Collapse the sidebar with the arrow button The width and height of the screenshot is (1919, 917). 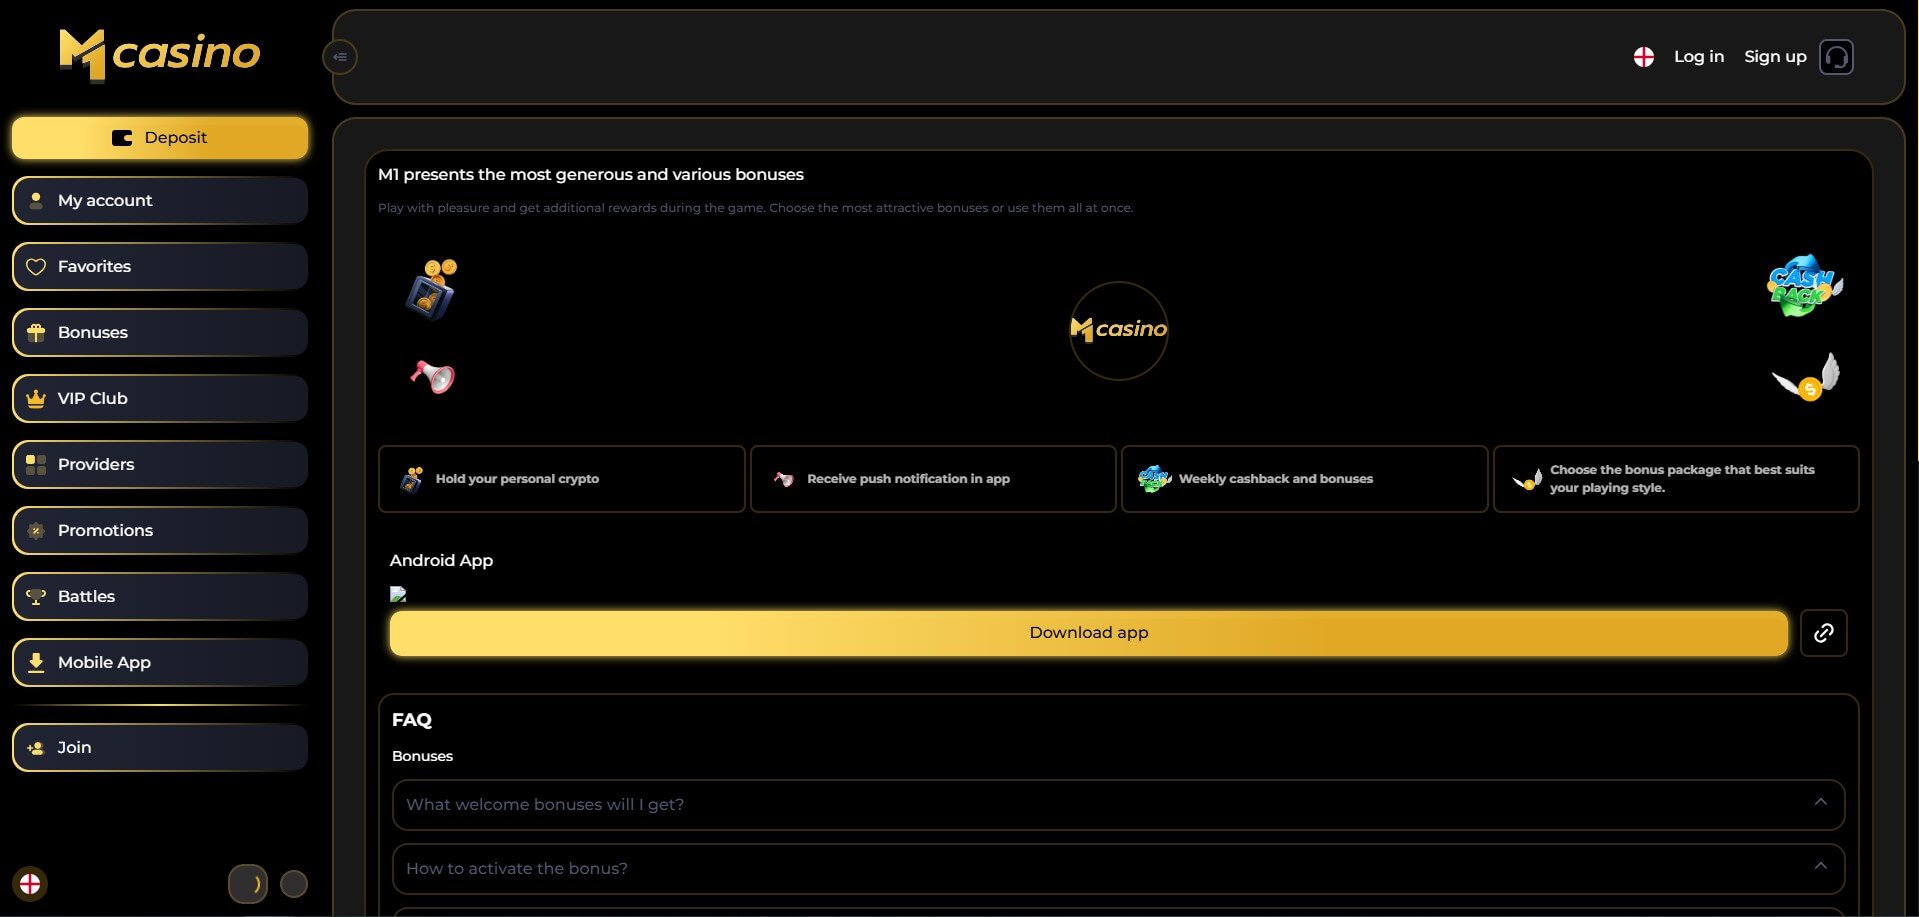coord(340,57)
